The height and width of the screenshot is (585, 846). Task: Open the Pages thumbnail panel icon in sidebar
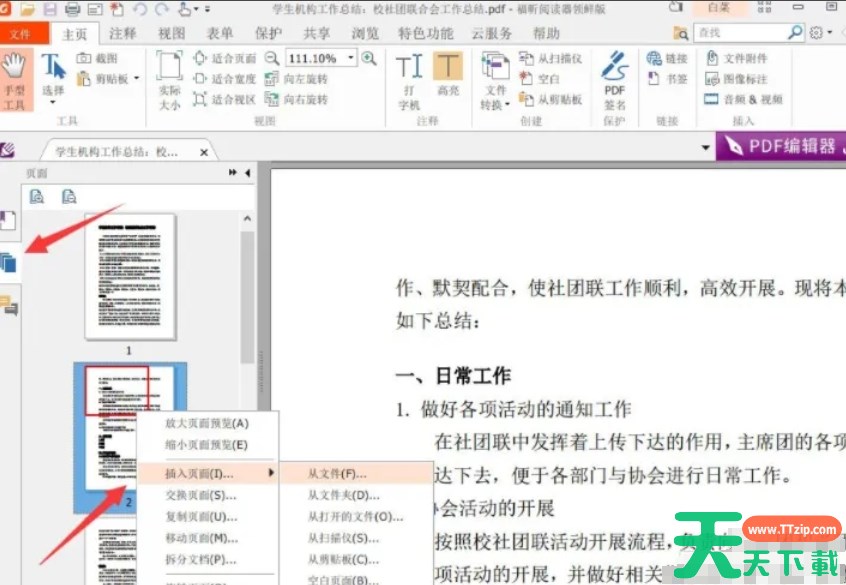click(9, 263)
